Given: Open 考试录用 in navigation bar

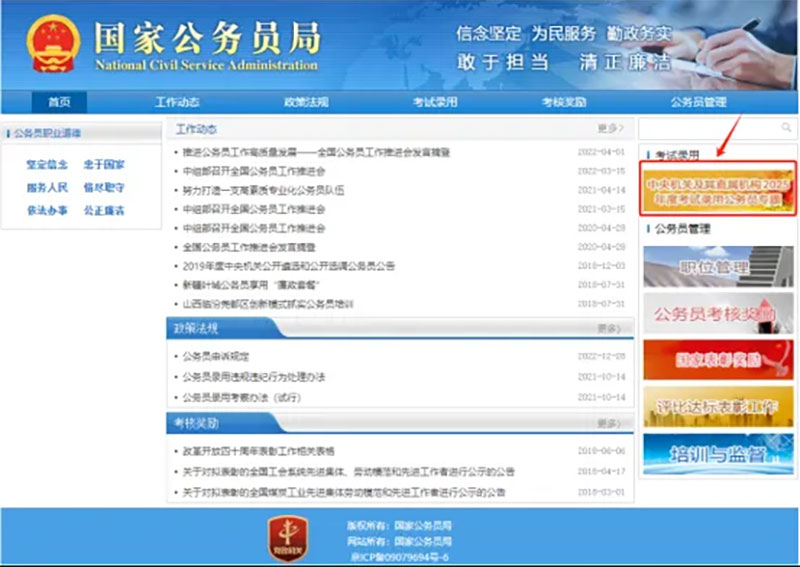Looking at the screenshot, I should click(x=435, y=102).
